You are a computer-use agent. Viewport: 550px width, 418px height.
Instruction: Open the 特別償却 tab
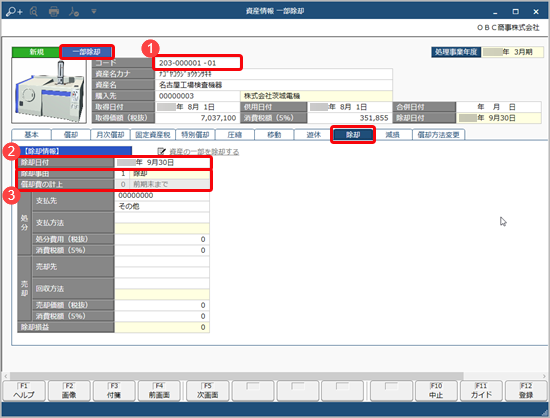[x=195, y=135]
